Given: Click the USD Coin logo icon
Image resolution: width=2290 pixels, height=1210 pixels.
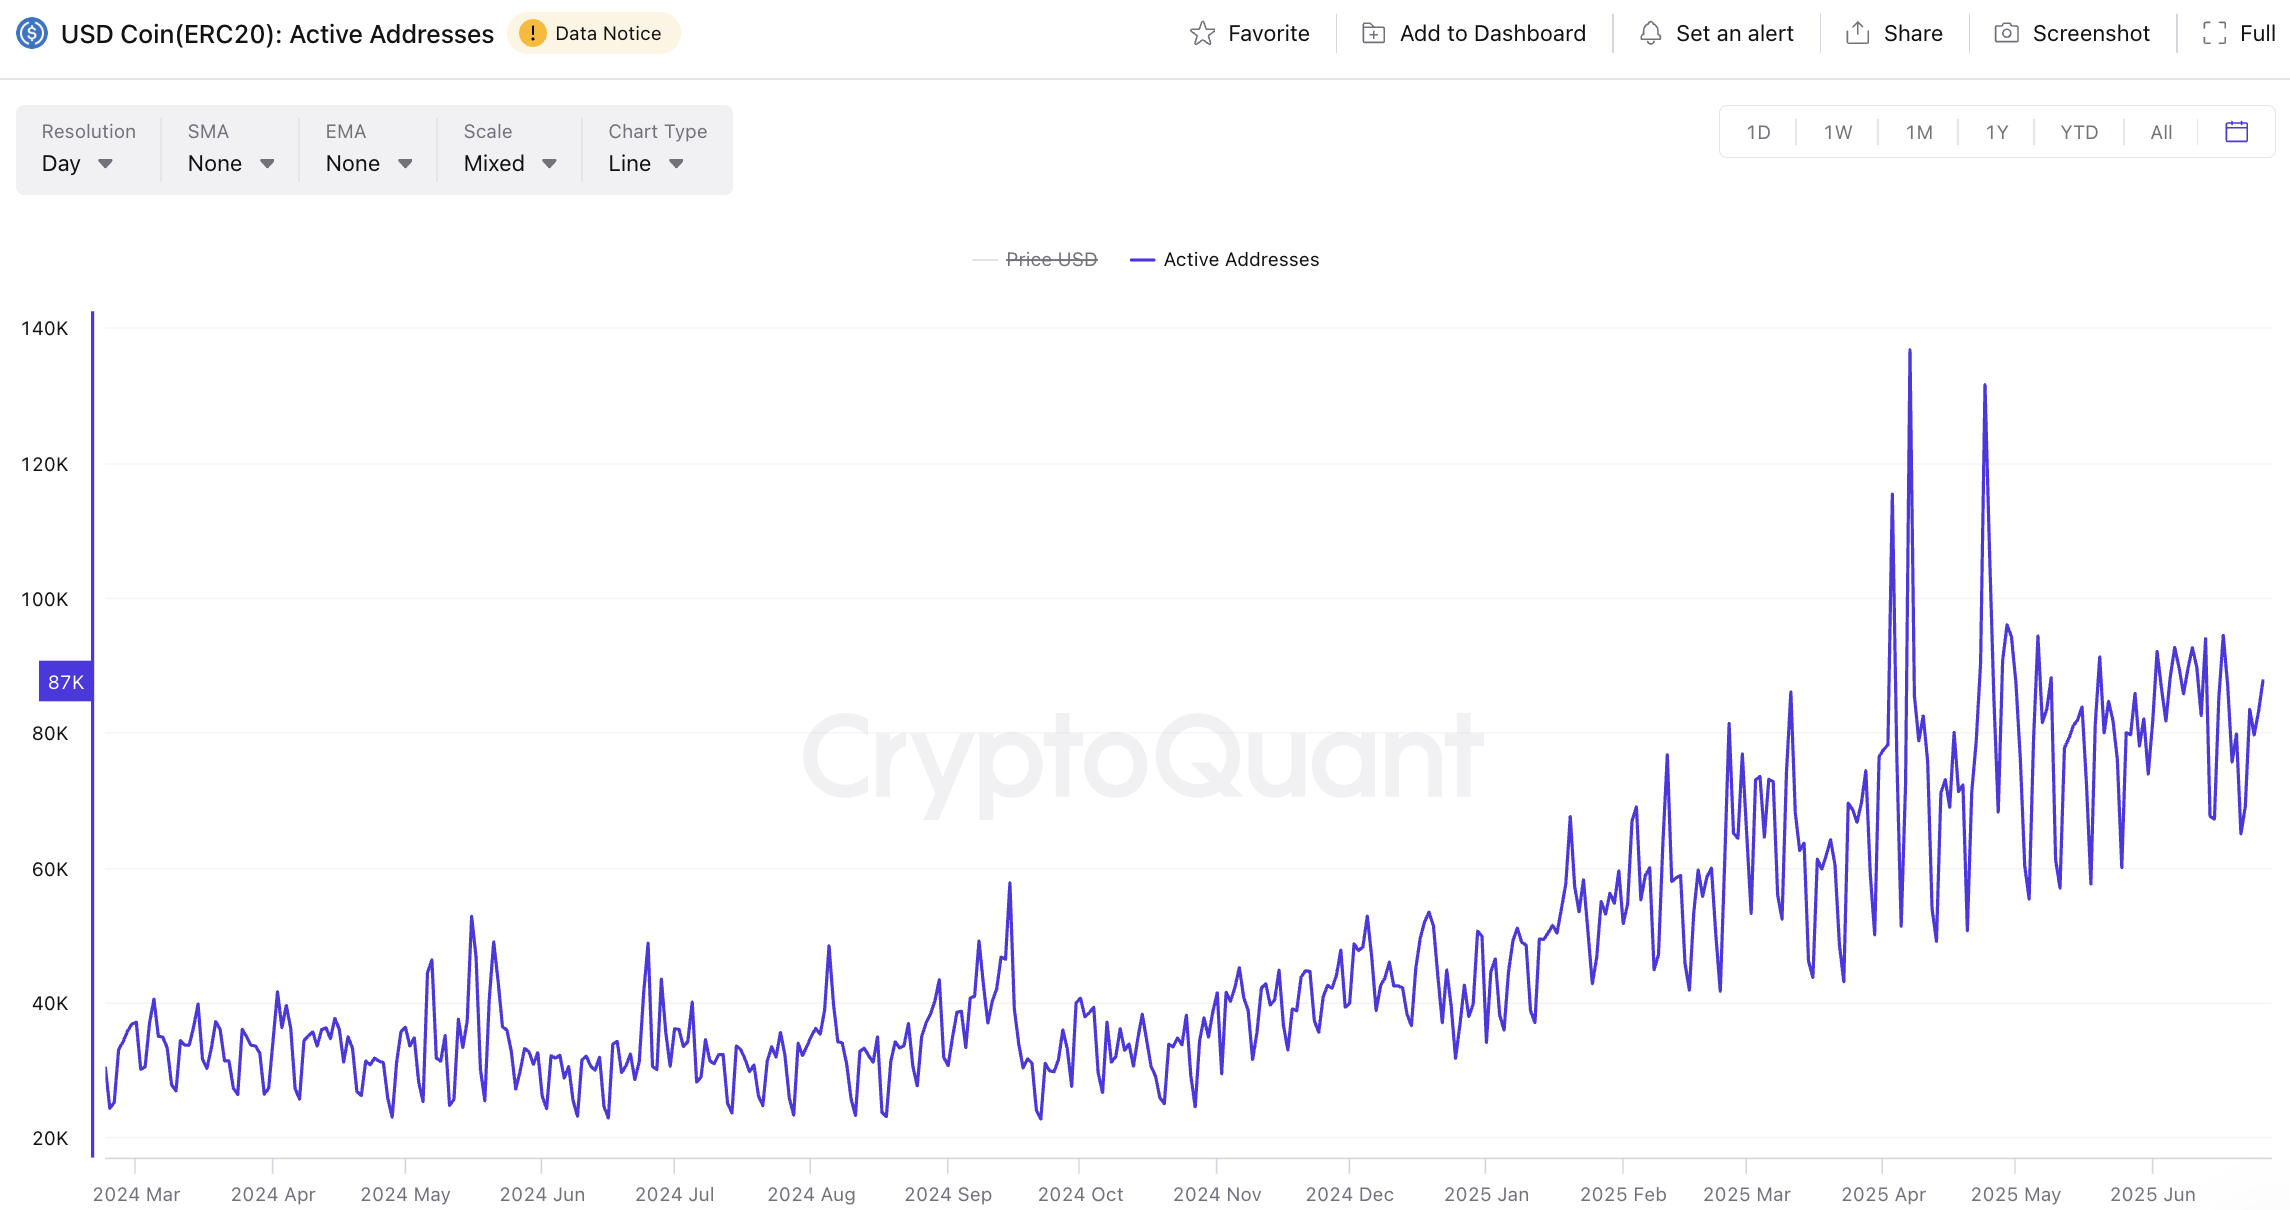Looking at the screenshot, I should pos(32,34).
